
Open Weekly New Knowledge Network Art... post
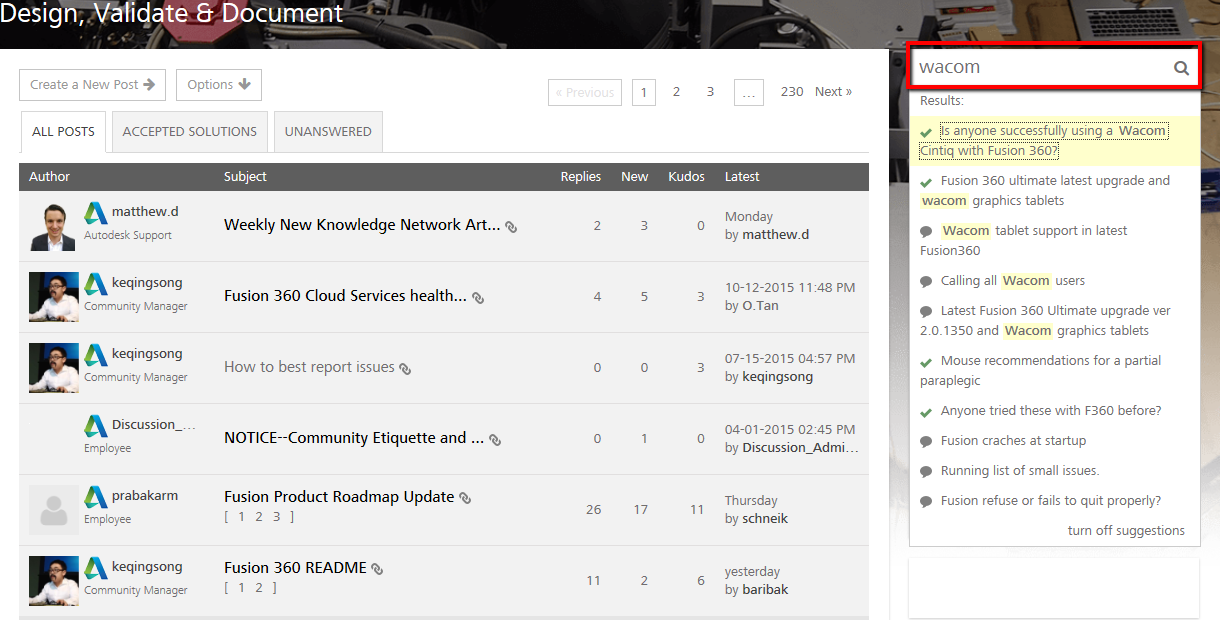(x=362, y=225)
